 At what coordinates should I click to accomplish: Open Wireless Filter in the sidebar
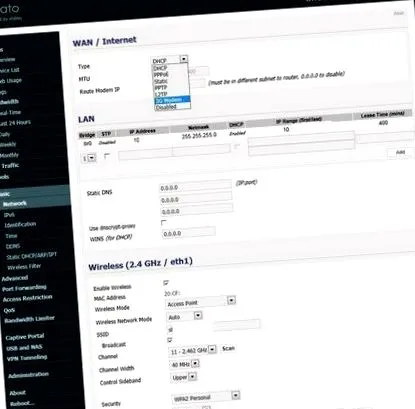click(x=24, y=267)
